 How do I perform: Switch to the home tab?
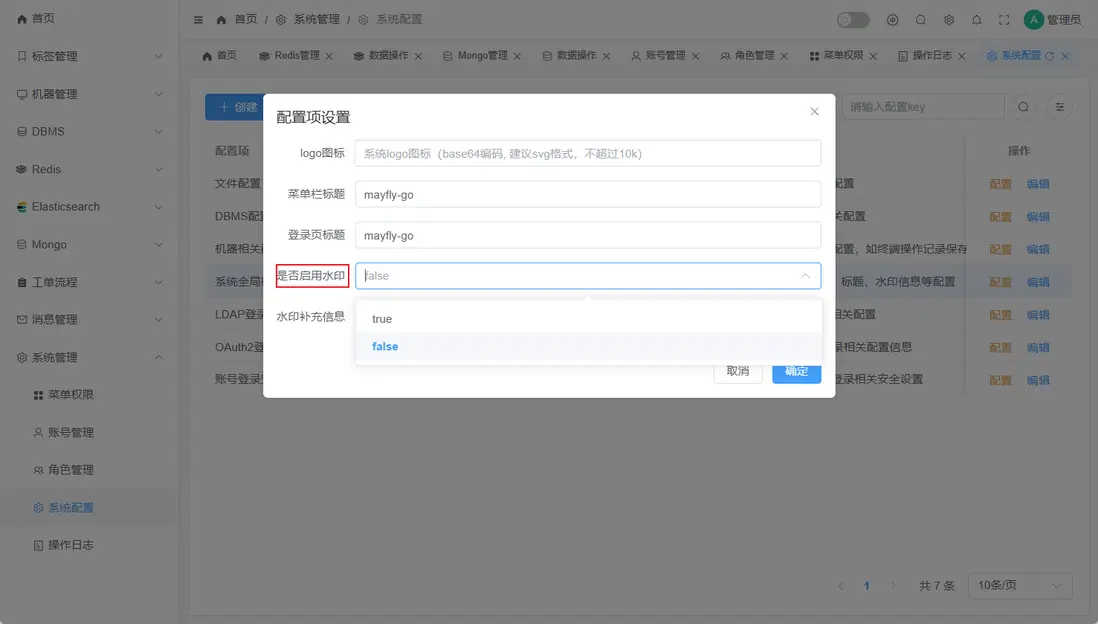pos(219,55)
